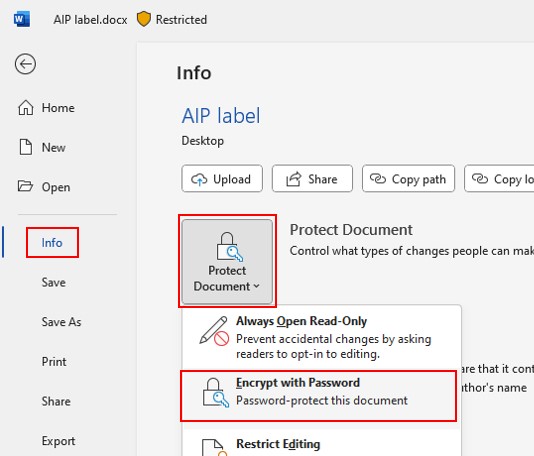Viewport: 534px width, 456px height.
Task: Click the Always Open Read-Only pencil icon
Action: [214, 331]
